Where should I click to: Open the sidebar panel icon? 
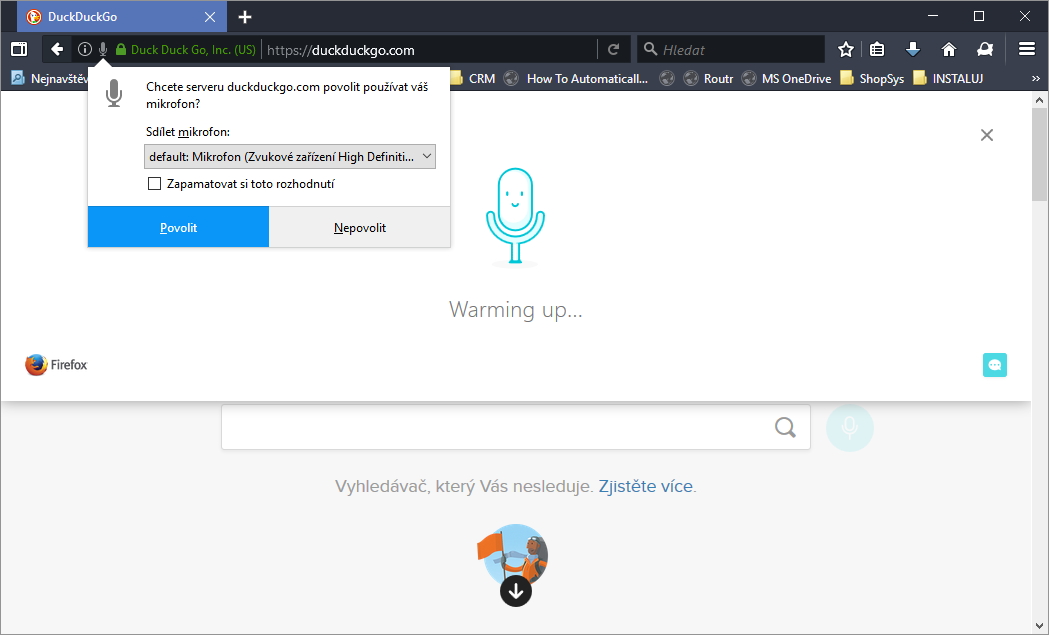19,49
